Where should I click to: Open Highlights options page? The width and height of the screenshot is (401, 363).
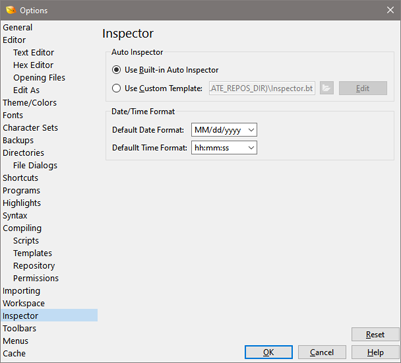(22, 203)
